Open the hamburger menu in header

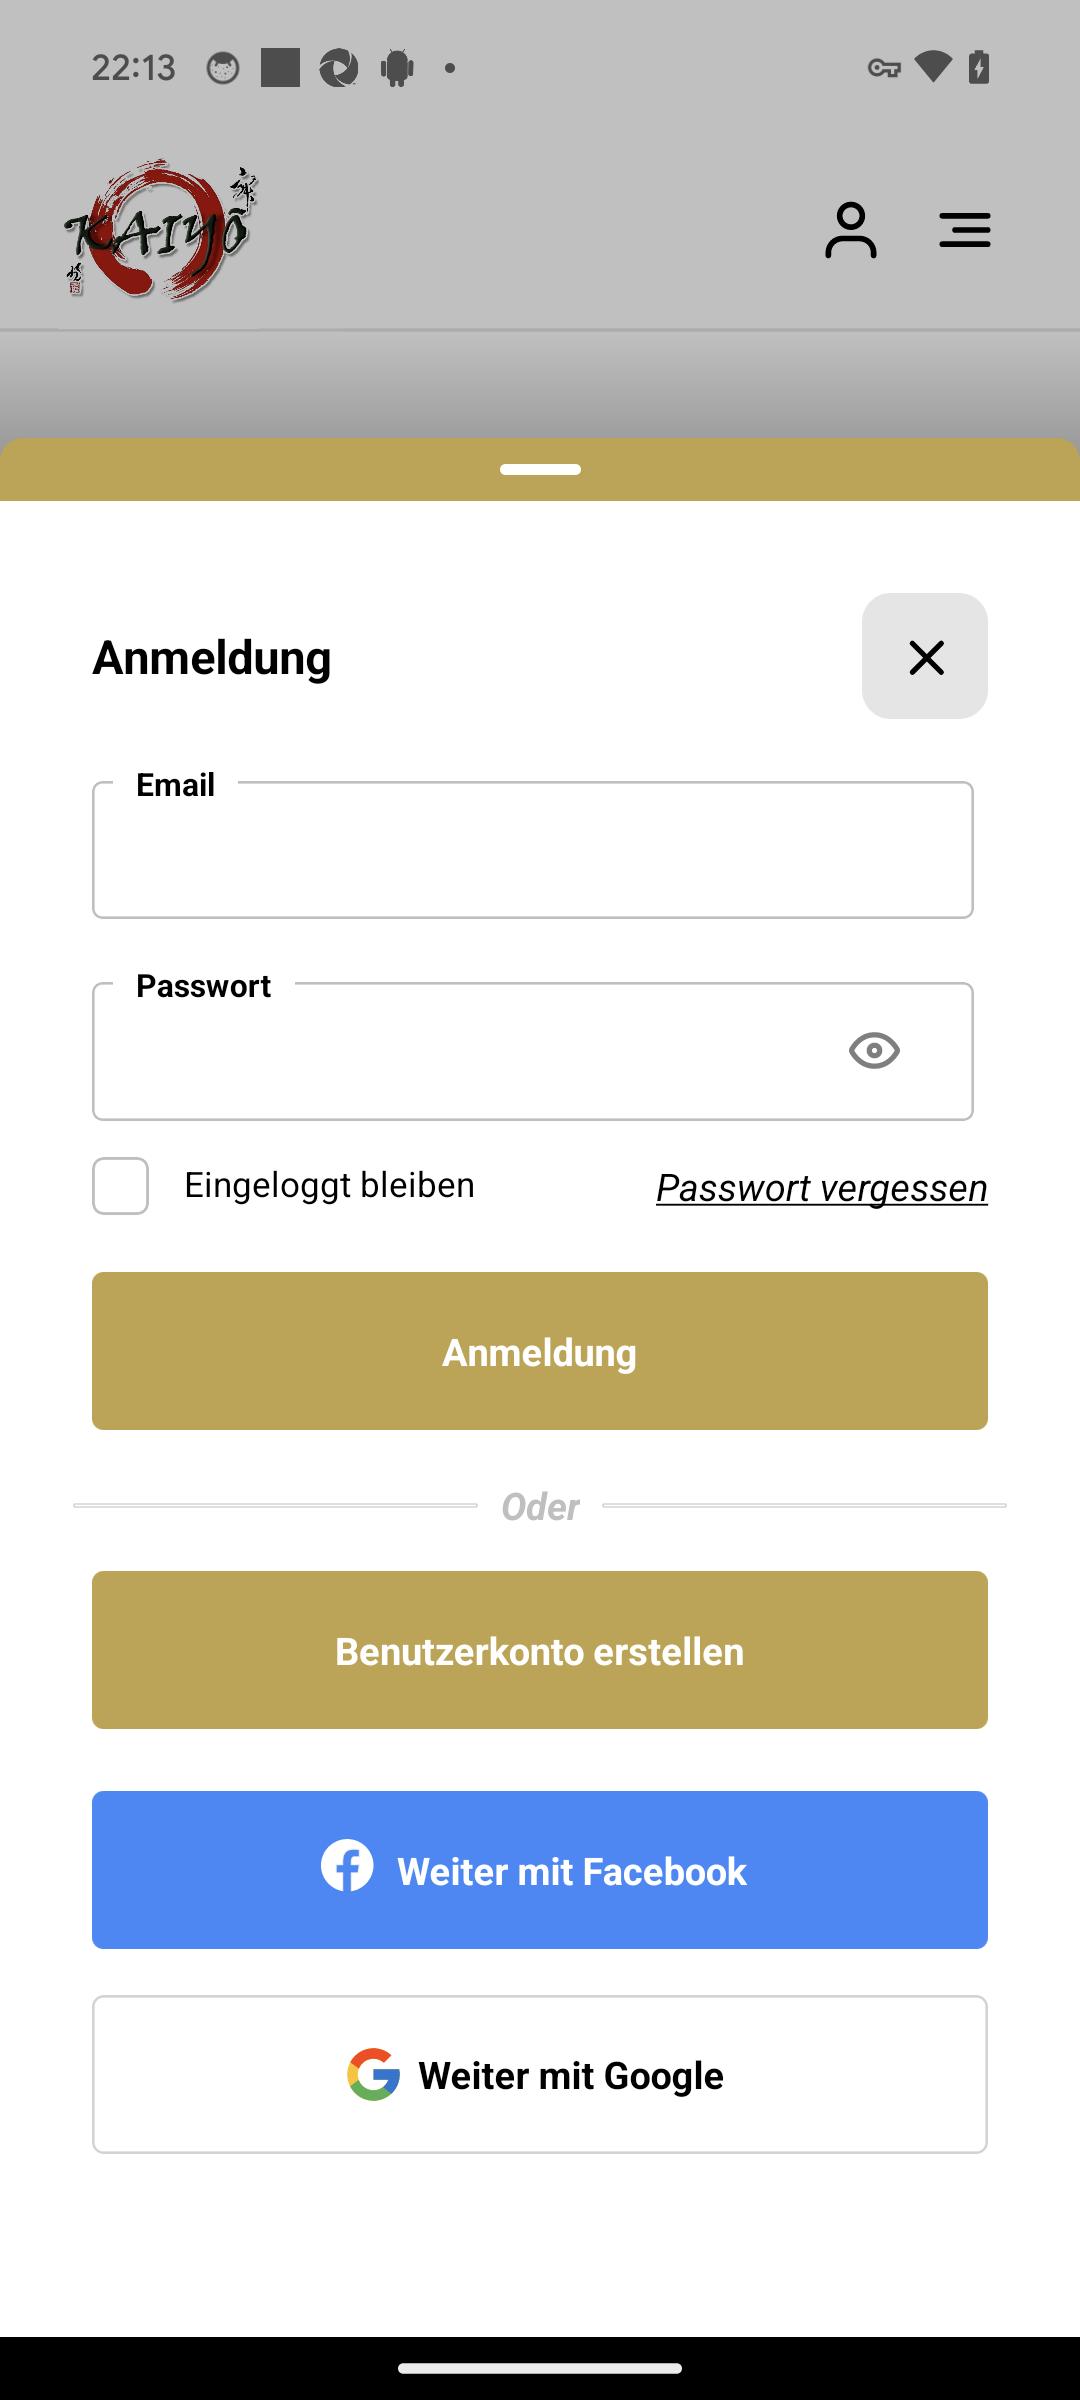965,230
